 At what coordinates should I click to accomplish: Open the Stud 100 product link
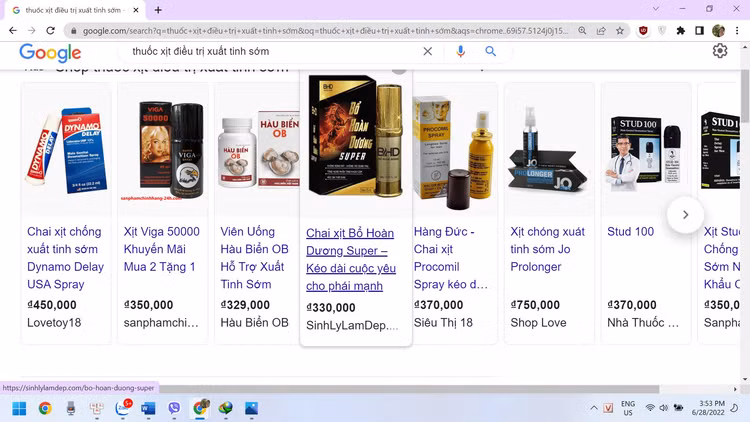point(630,232)
